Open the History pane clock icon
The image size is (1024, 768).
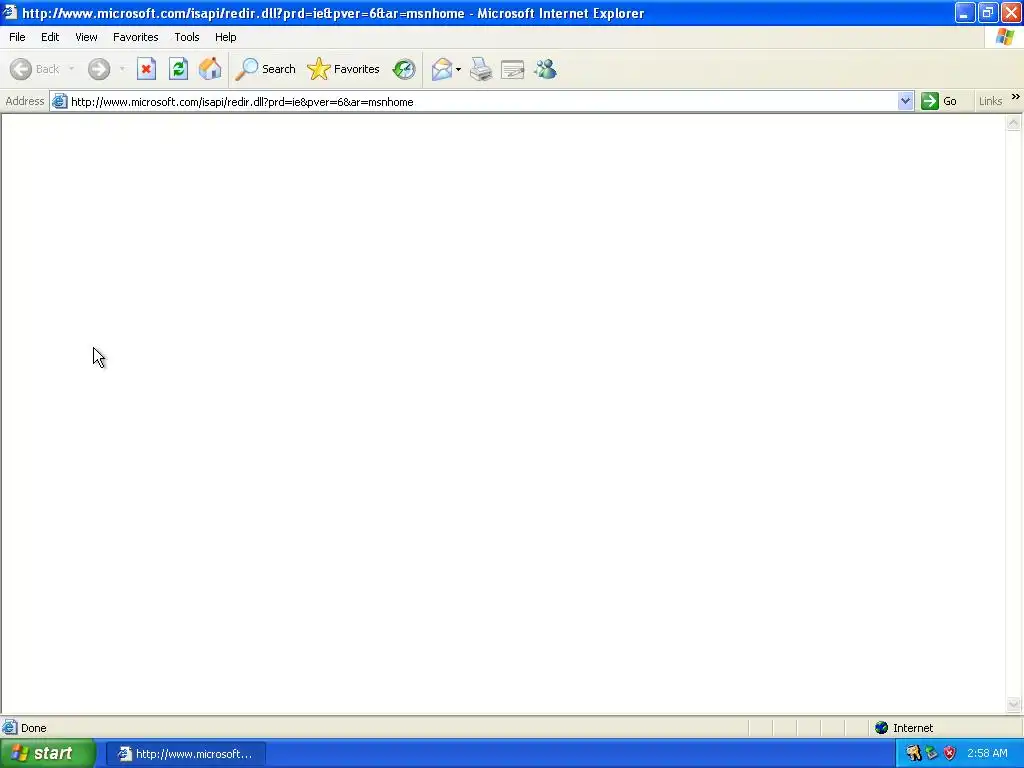tap(404, 69)
